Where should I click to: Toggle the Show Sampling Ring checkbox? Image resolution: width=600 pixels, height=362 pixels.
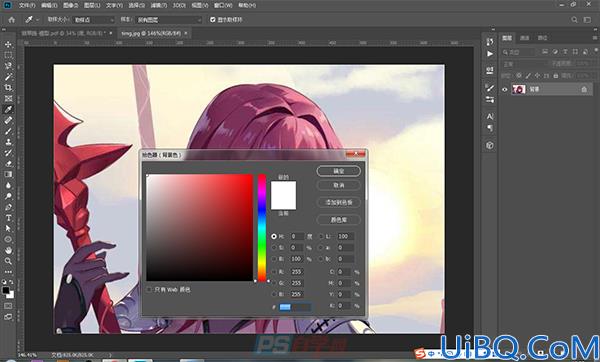point(213,20)
